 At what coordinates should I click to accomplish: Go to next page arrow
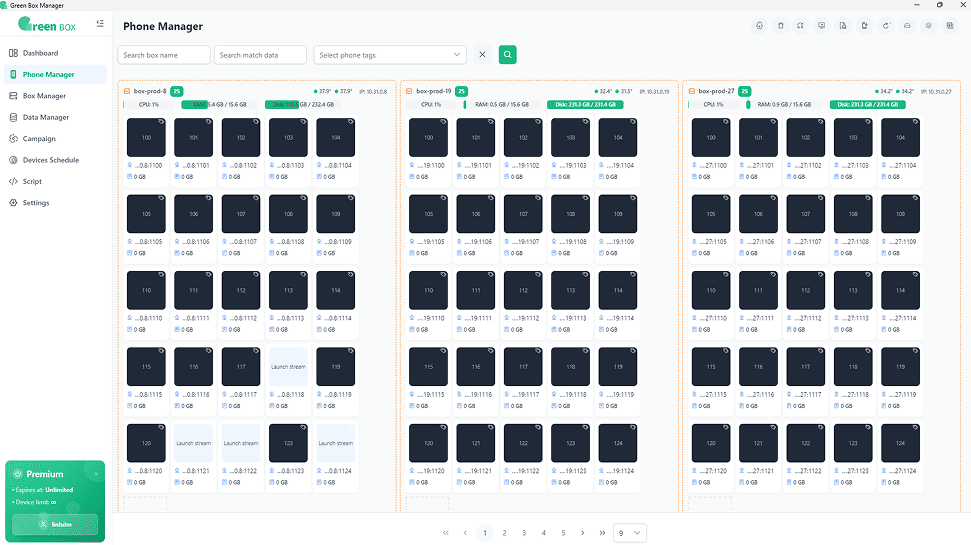pyautogui.click(x=583, y=533)
